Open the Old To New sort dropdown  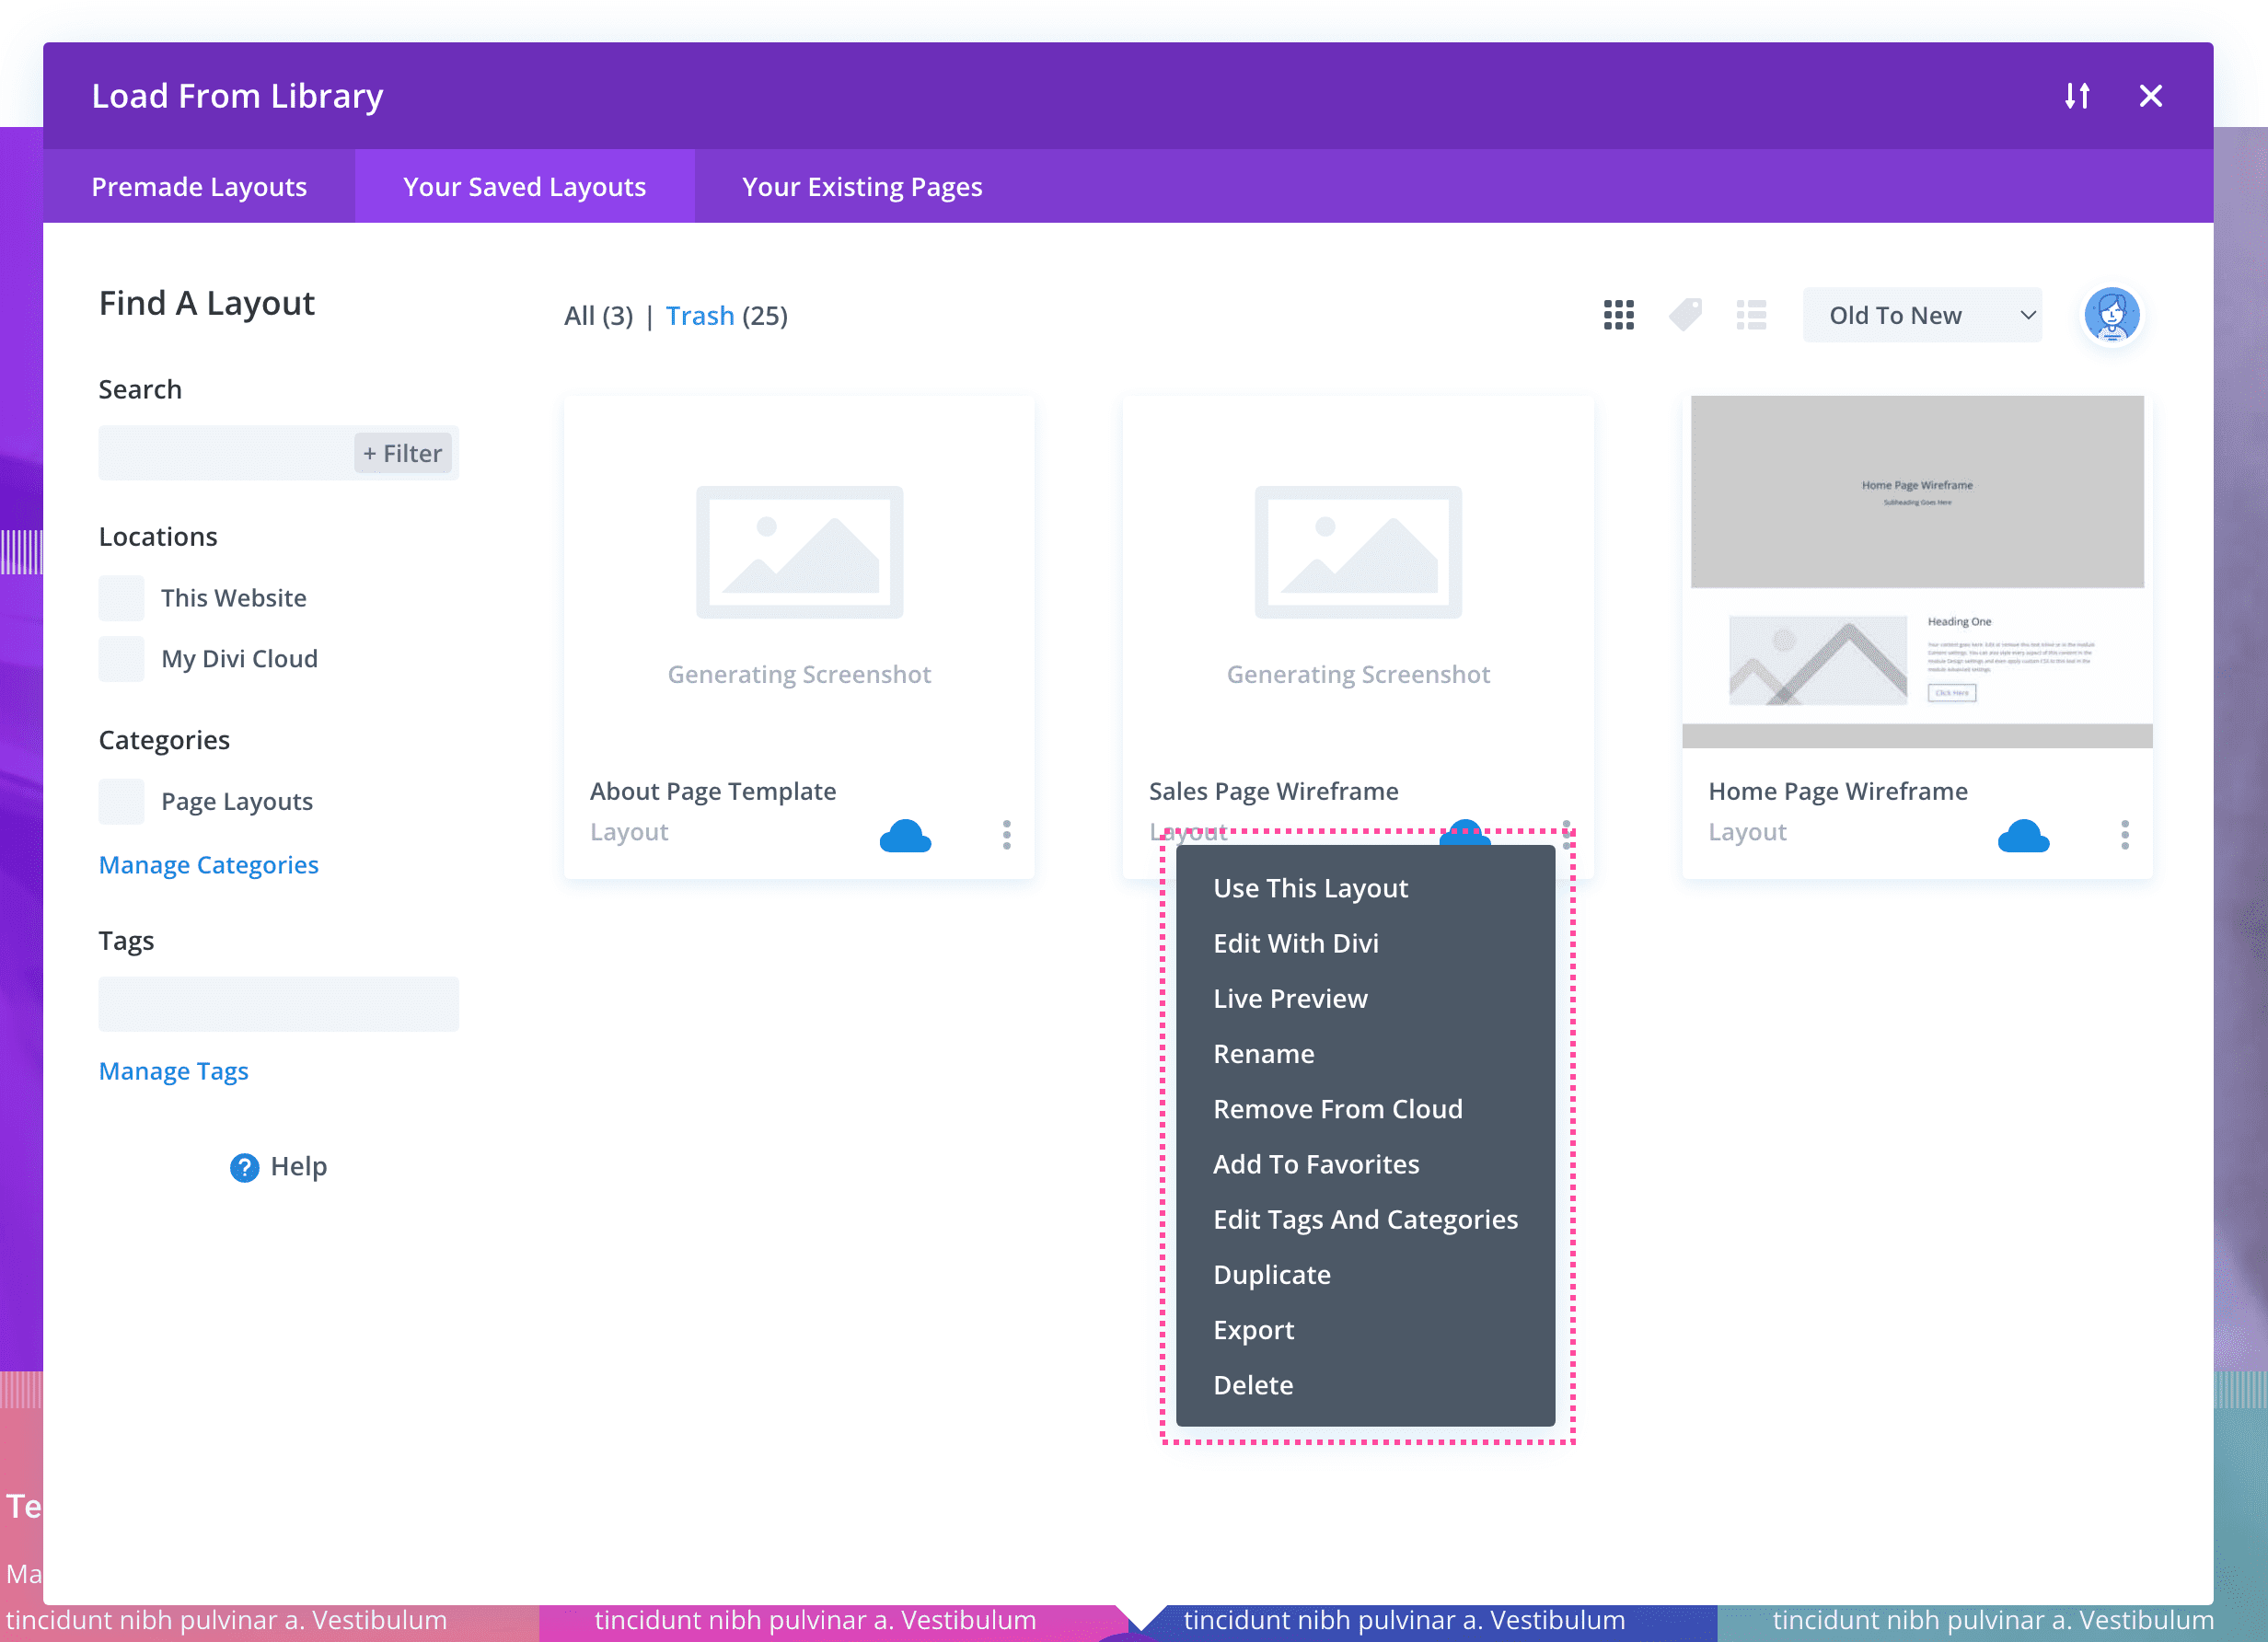pyautogui.click(x=1922, y=315)
